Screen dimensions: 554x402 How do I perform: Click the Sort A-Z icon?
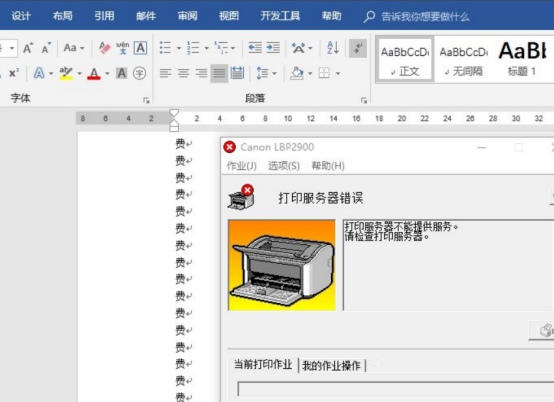(333, 48)
